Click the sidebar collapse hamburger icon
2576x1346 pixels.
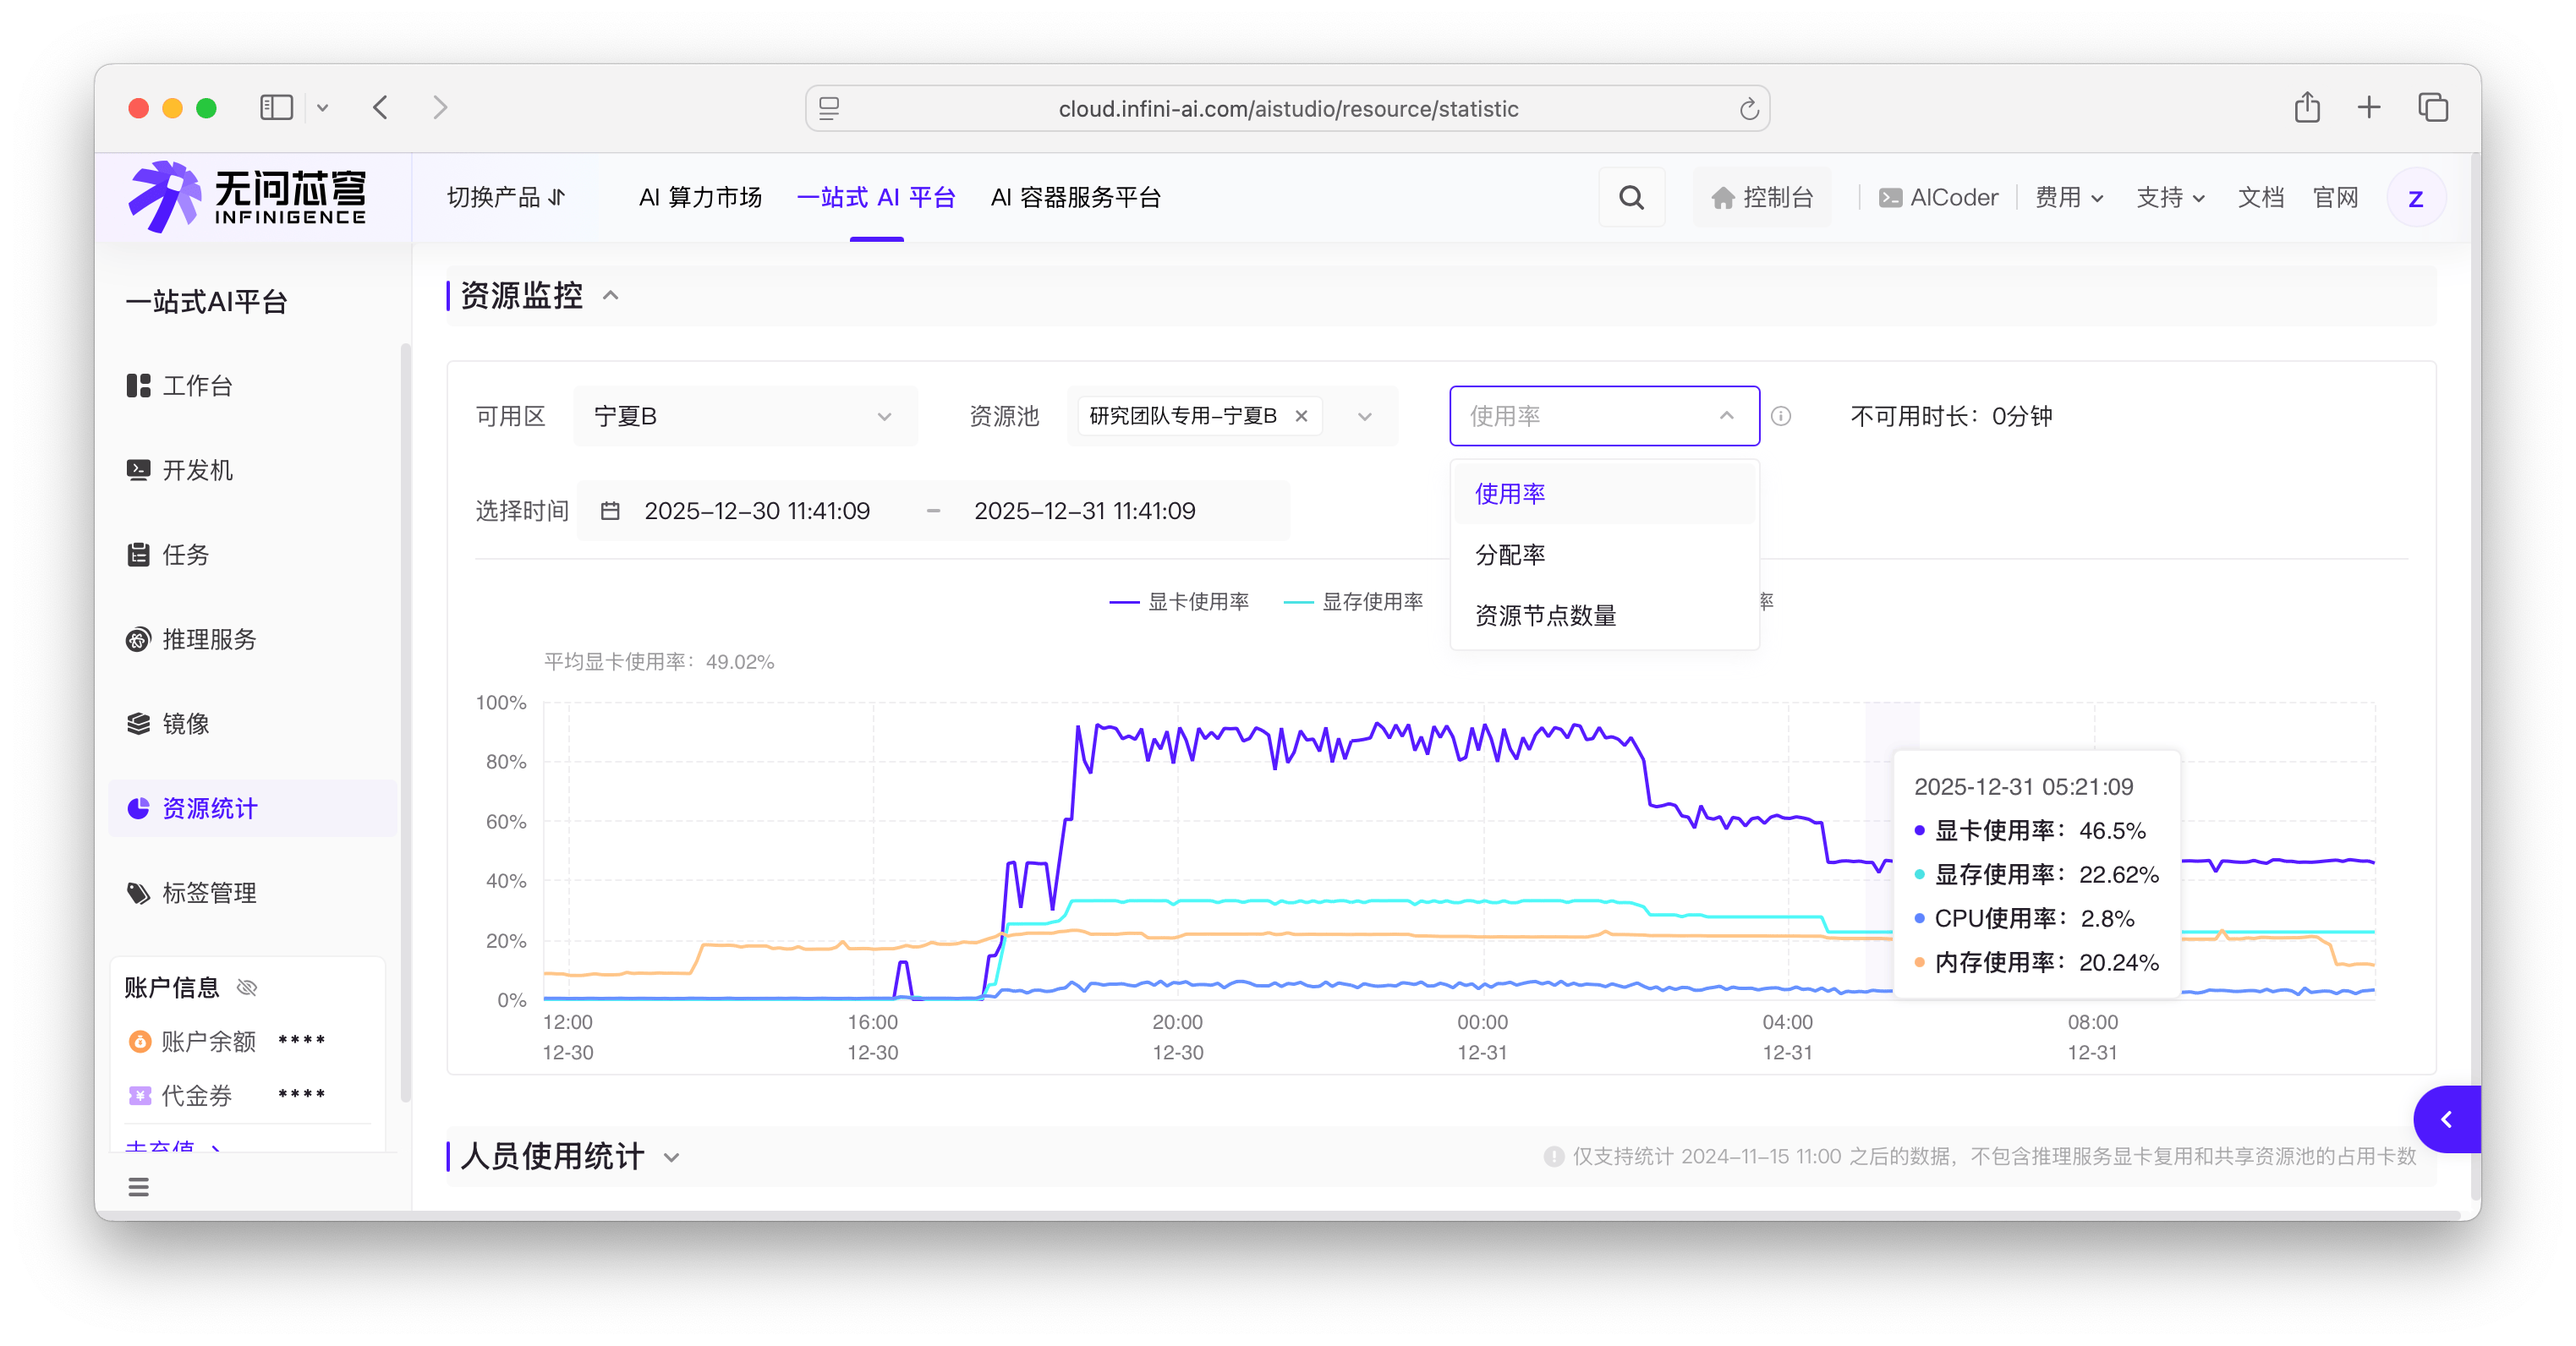click(139, 1187)
